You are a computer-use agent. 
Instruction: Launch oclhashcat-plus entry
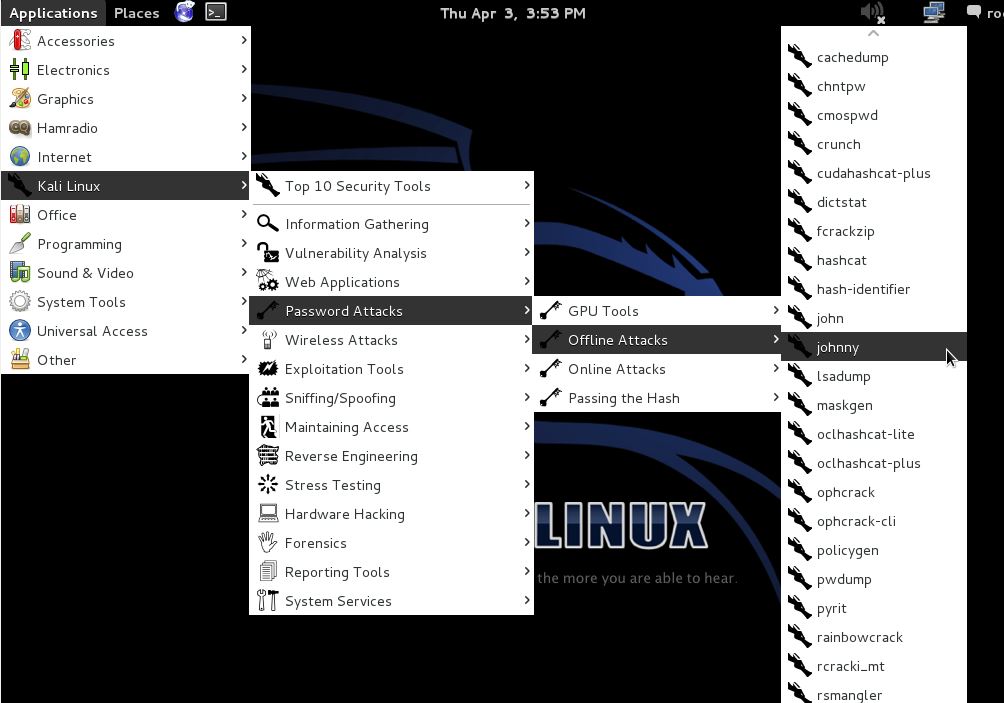[874, 463]
